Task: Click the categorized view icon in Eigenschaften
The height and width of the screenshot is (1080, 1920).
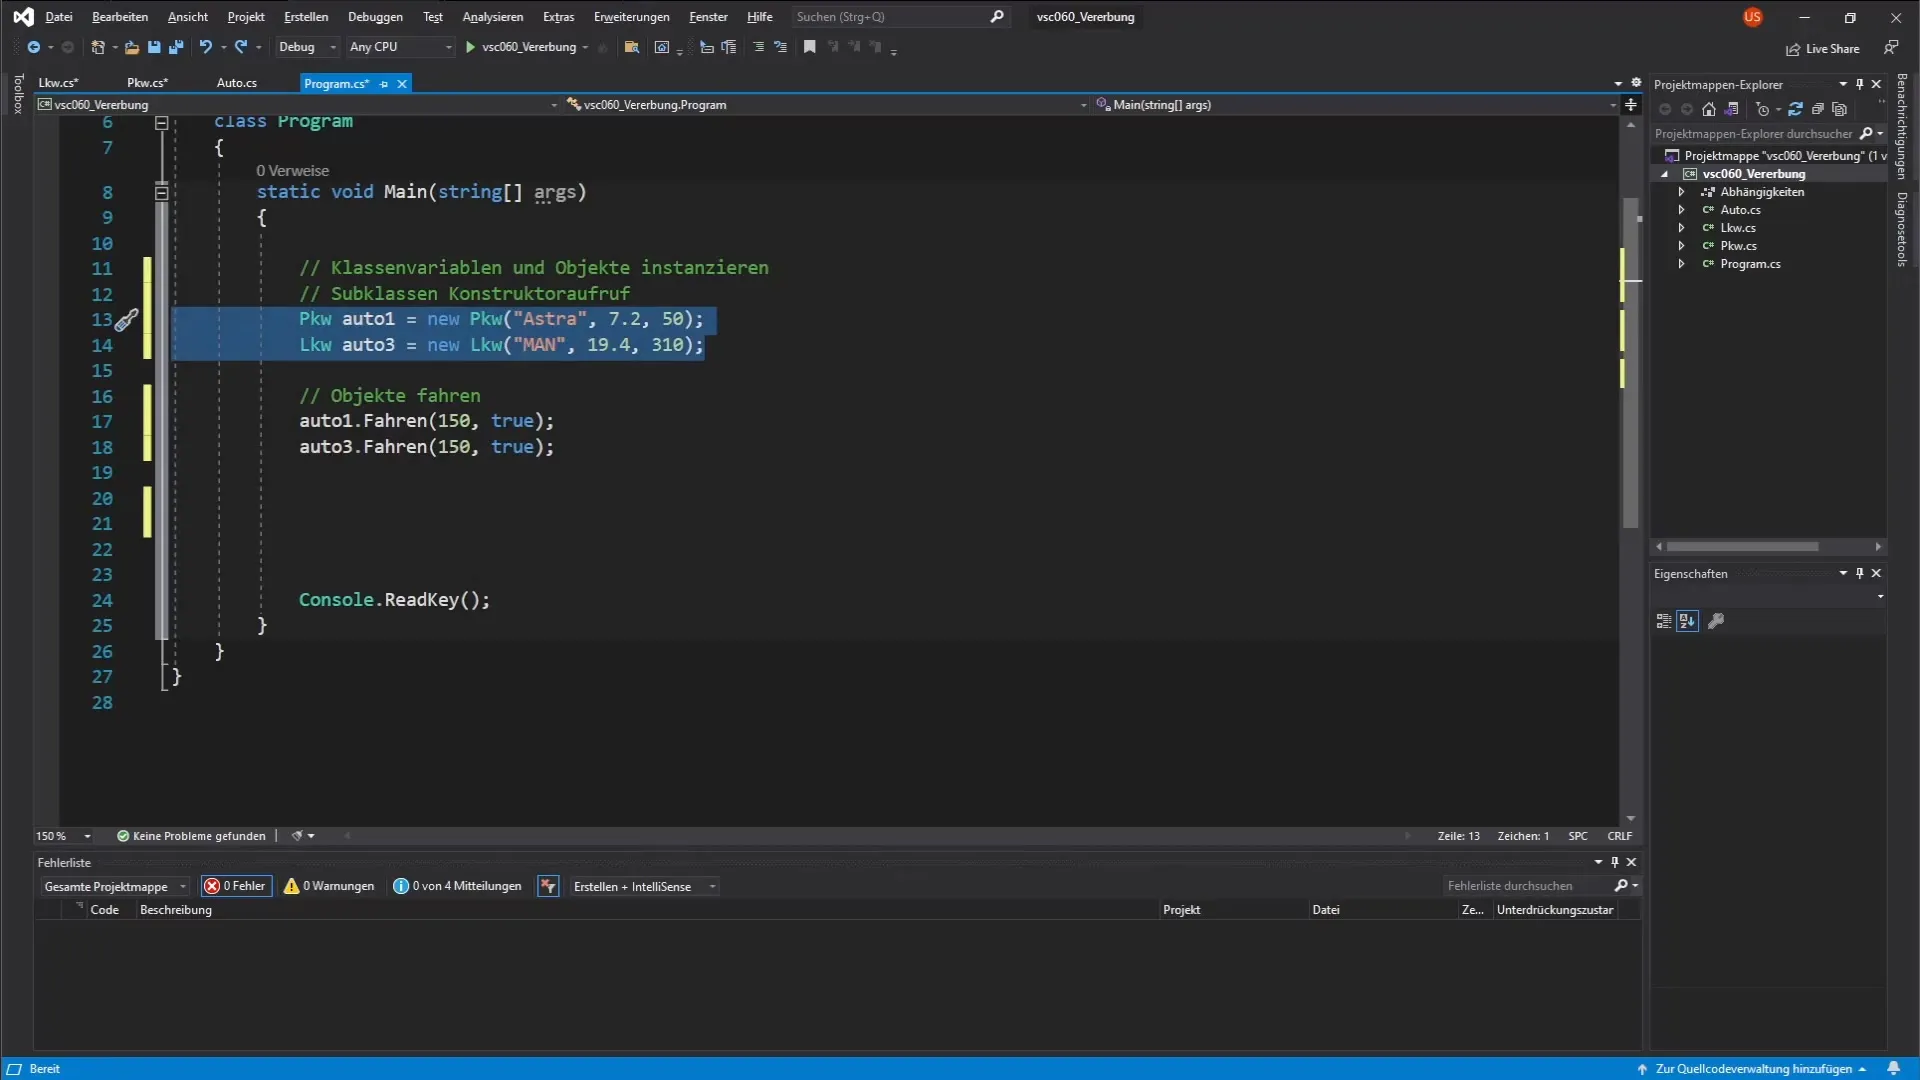Action: tap(1664, 621)
